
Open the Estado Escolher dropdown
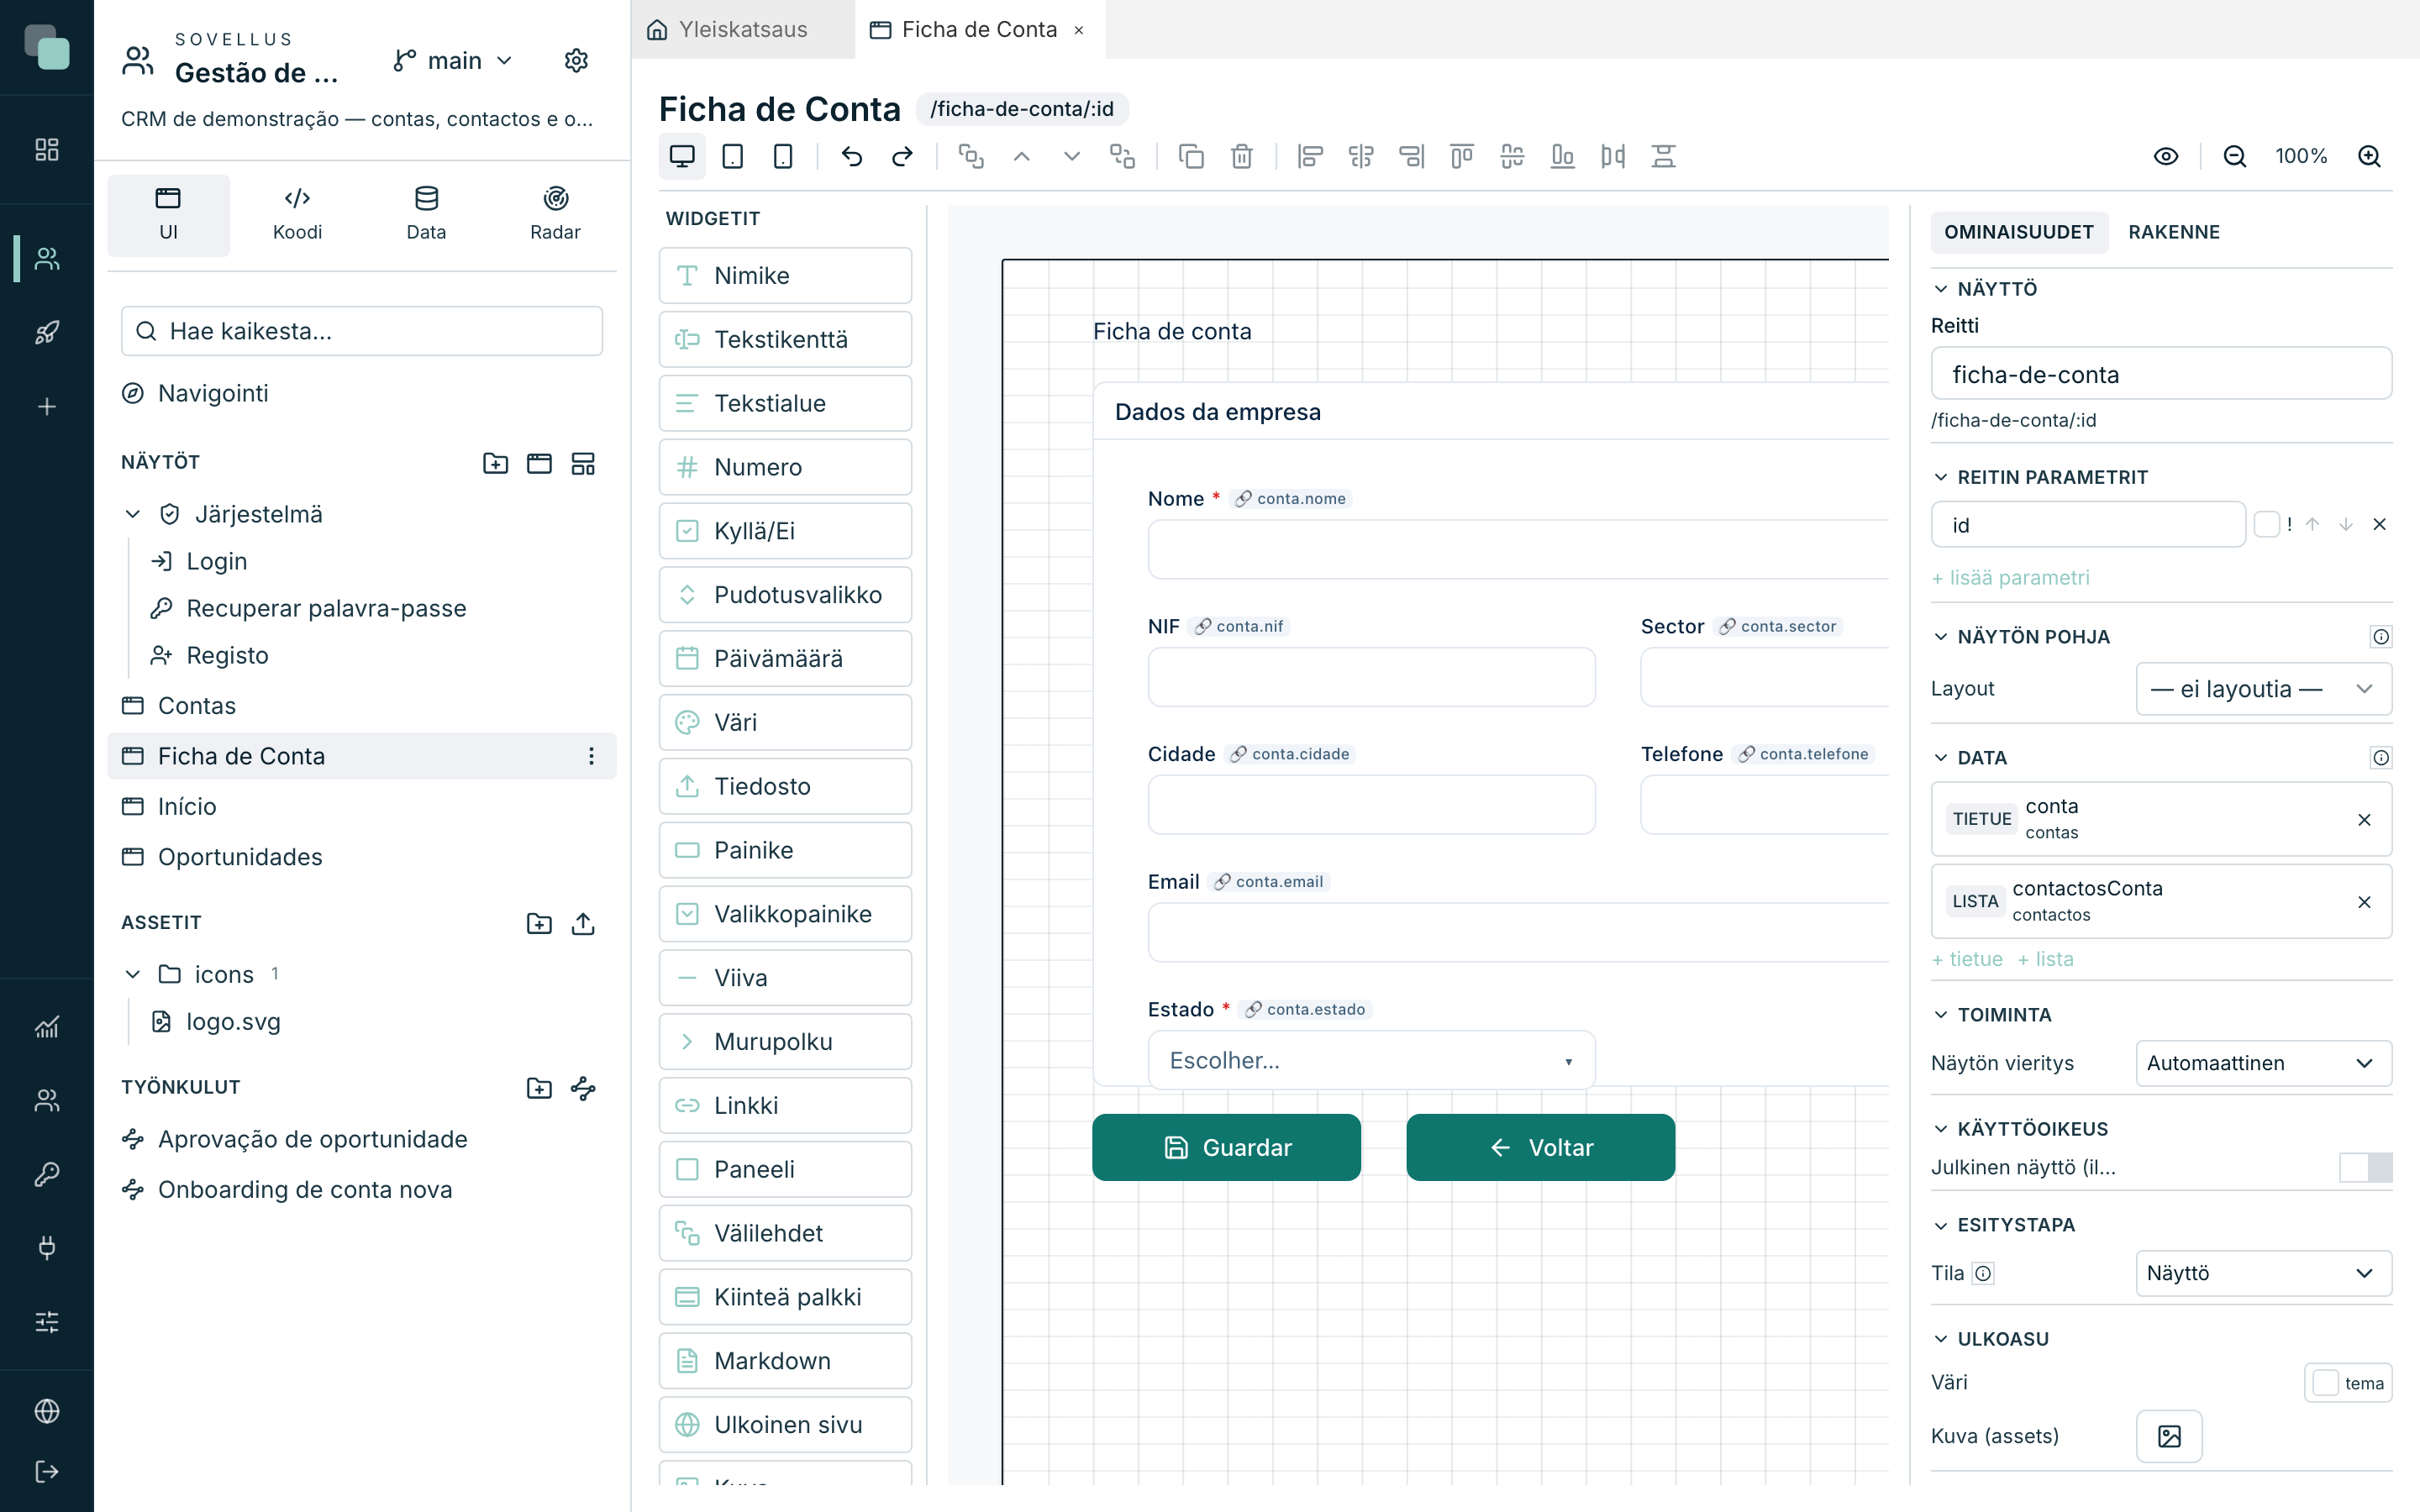coord(1371,1060)
